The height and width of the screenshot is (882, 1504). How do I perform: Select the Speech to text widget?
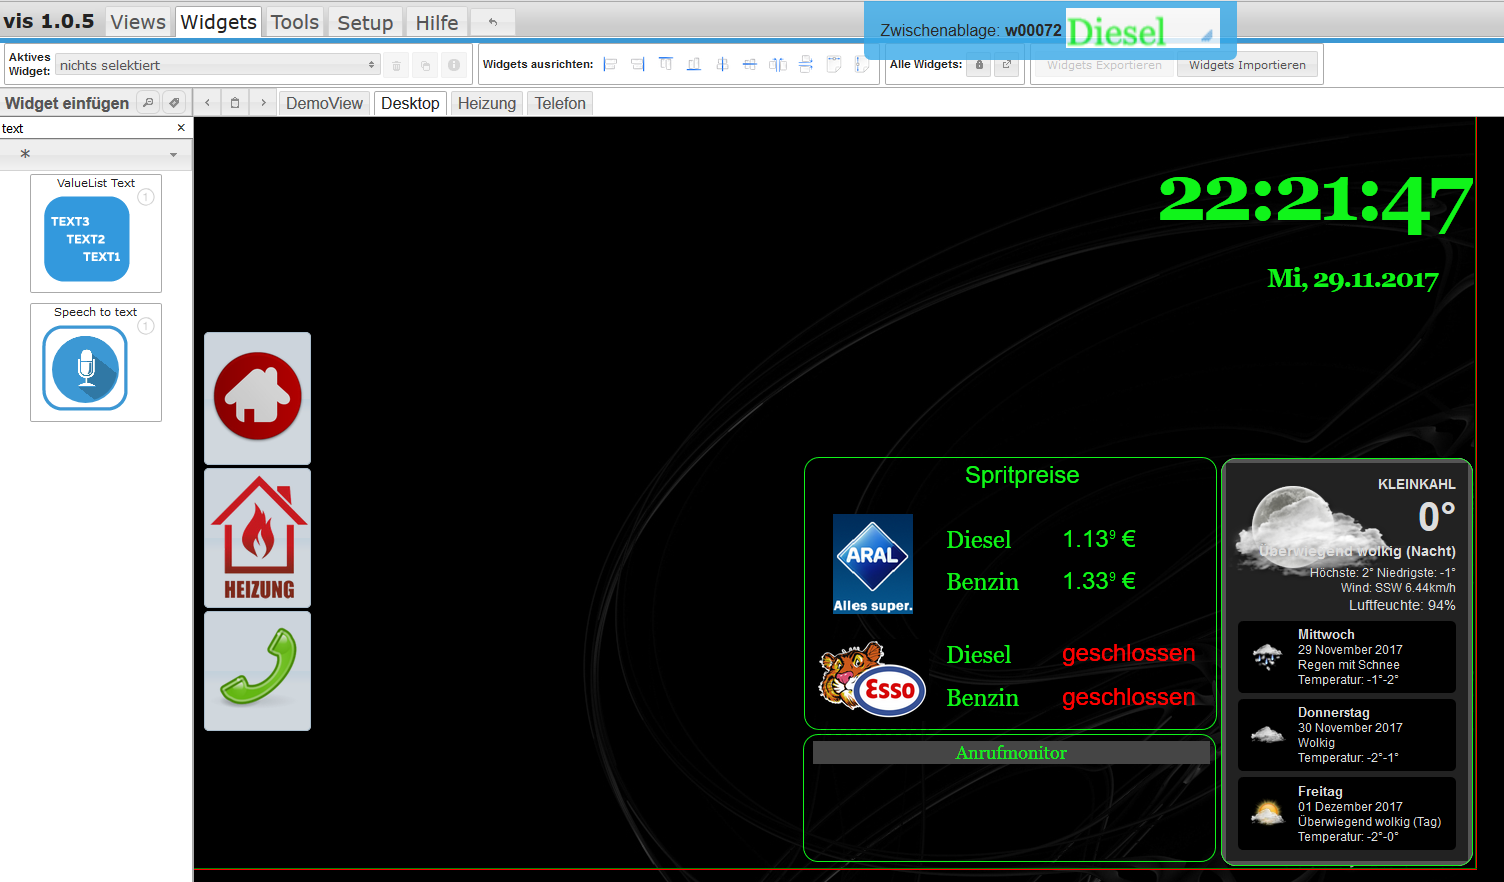pyautogui.click(x=96, y=363)
